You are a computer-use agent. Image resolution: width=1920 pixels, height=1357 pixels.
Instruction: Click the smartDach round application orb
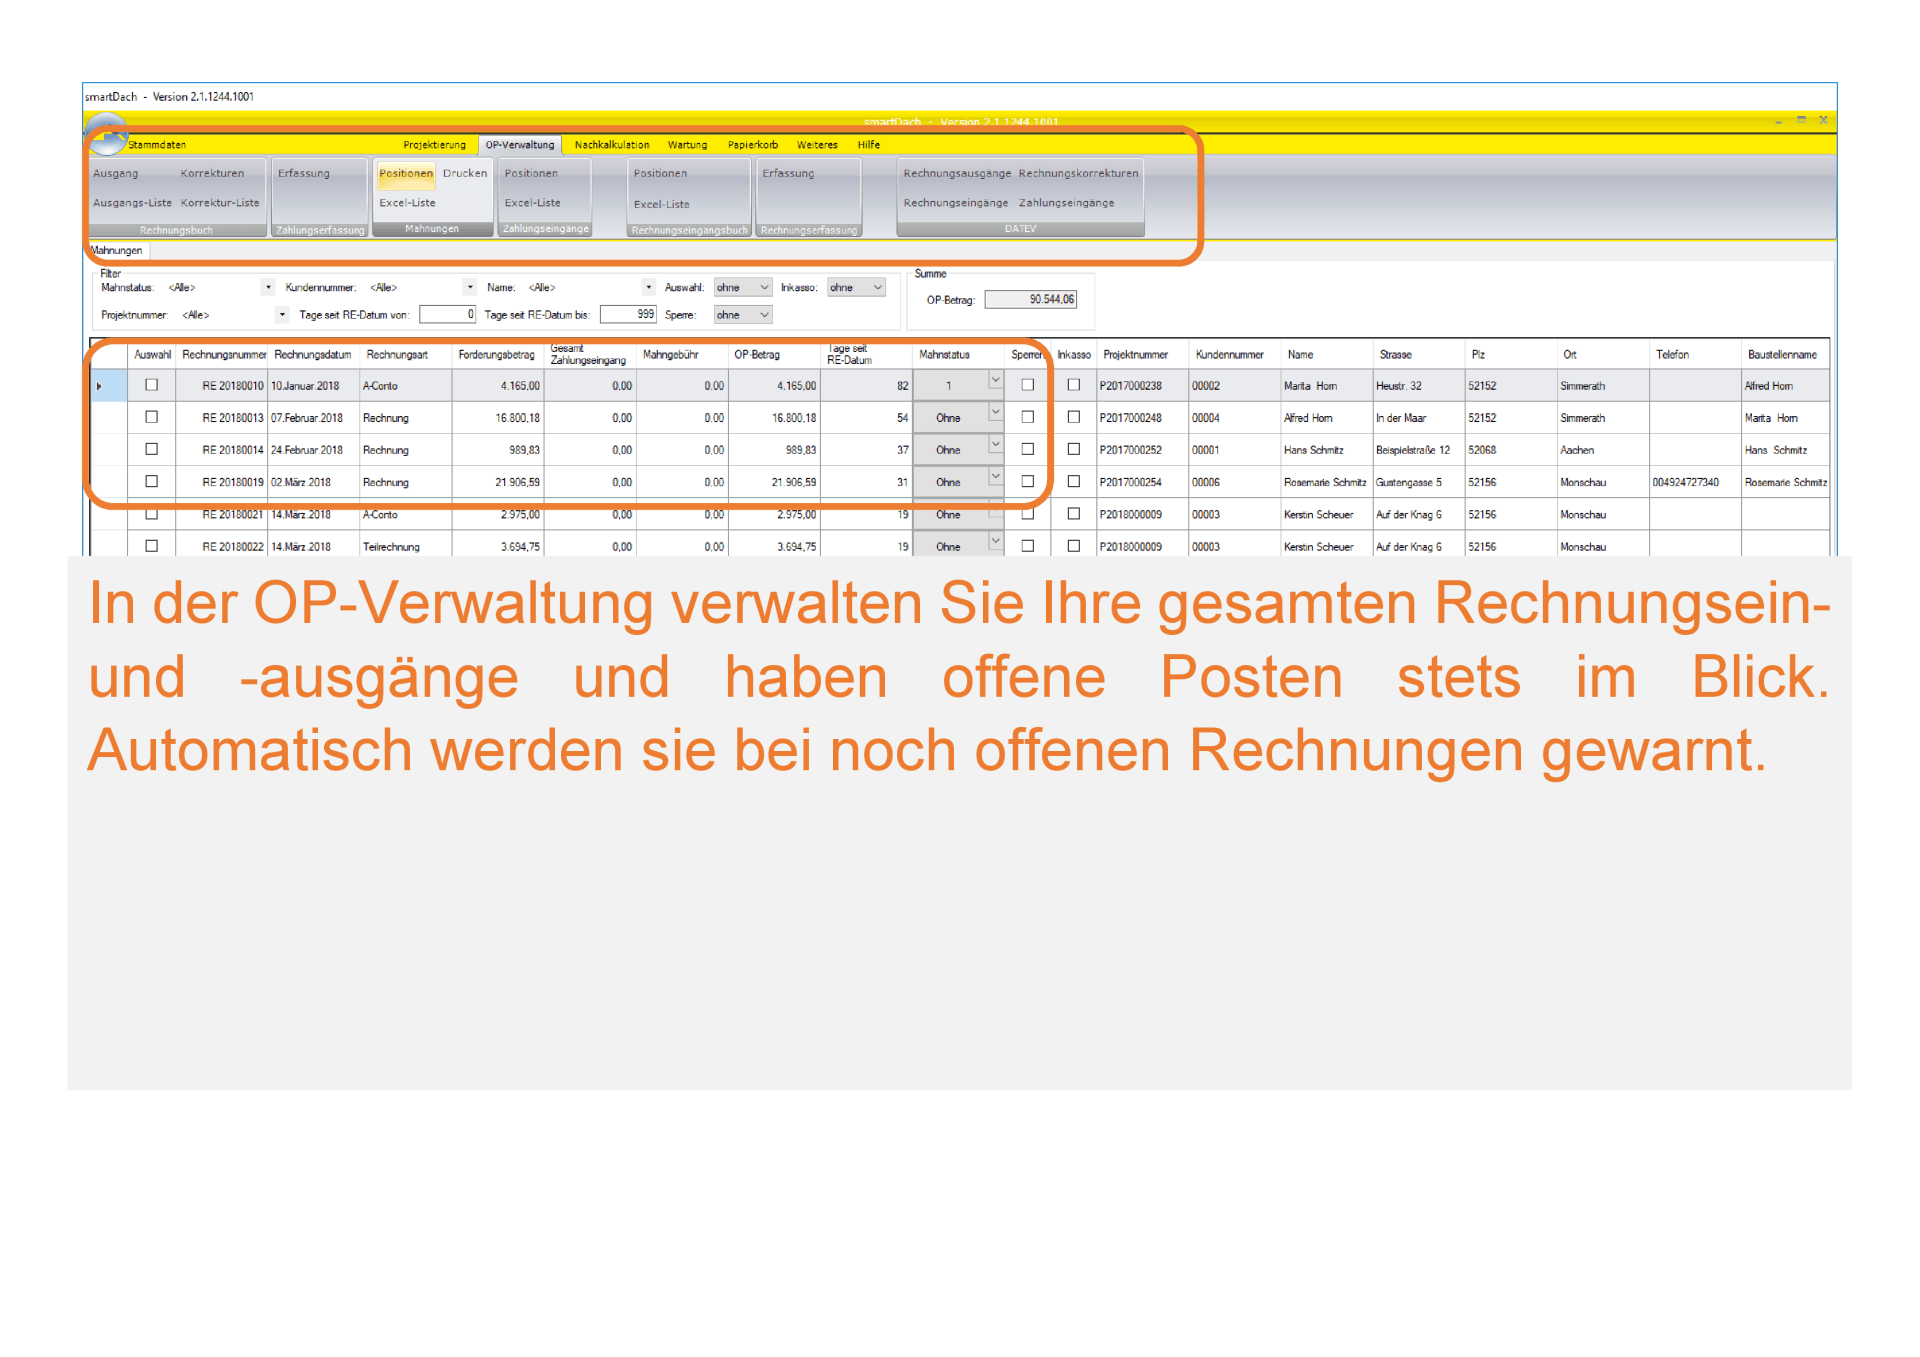point(107,134)
